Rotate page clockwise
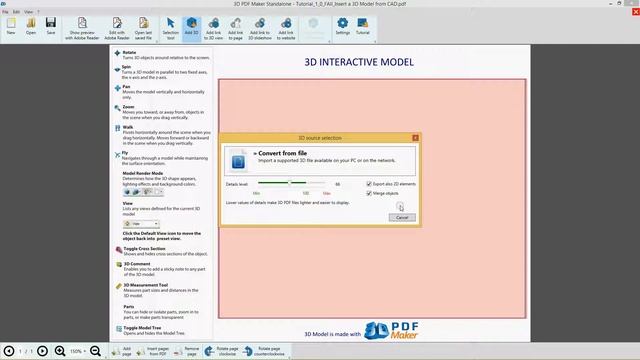The width and height of the screenshot is (640, 360). pyautogui.click(x=222, y=351)
